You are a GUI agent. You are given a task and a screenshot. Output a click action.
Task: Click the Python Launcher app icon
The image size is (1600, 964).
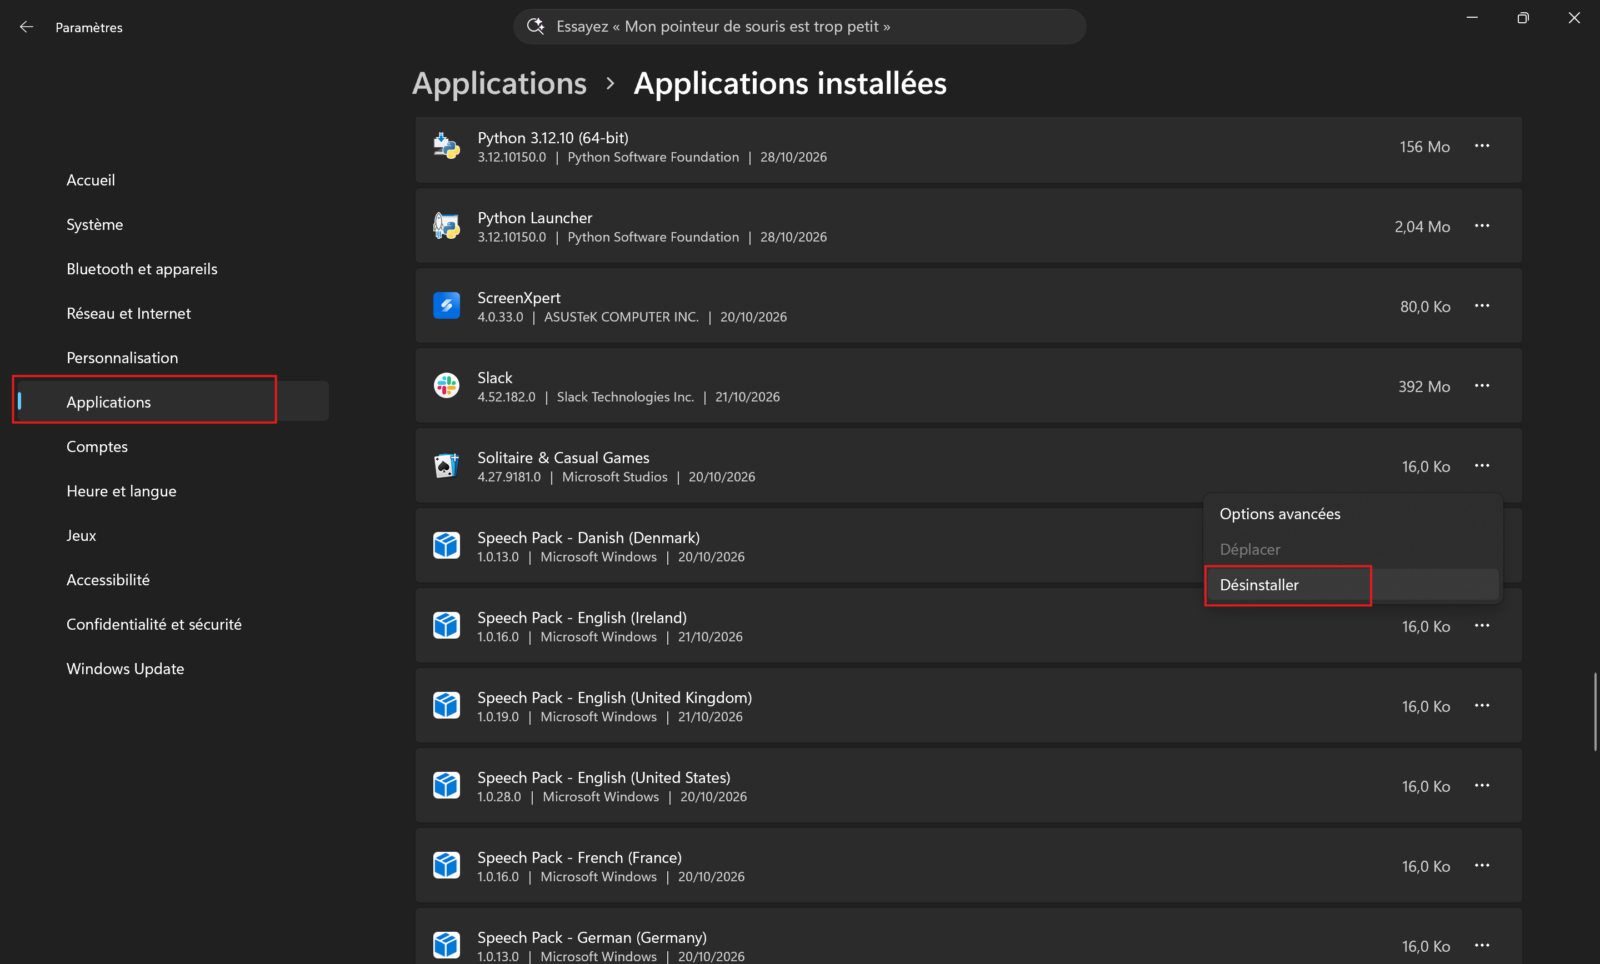(x=446, y=226)
